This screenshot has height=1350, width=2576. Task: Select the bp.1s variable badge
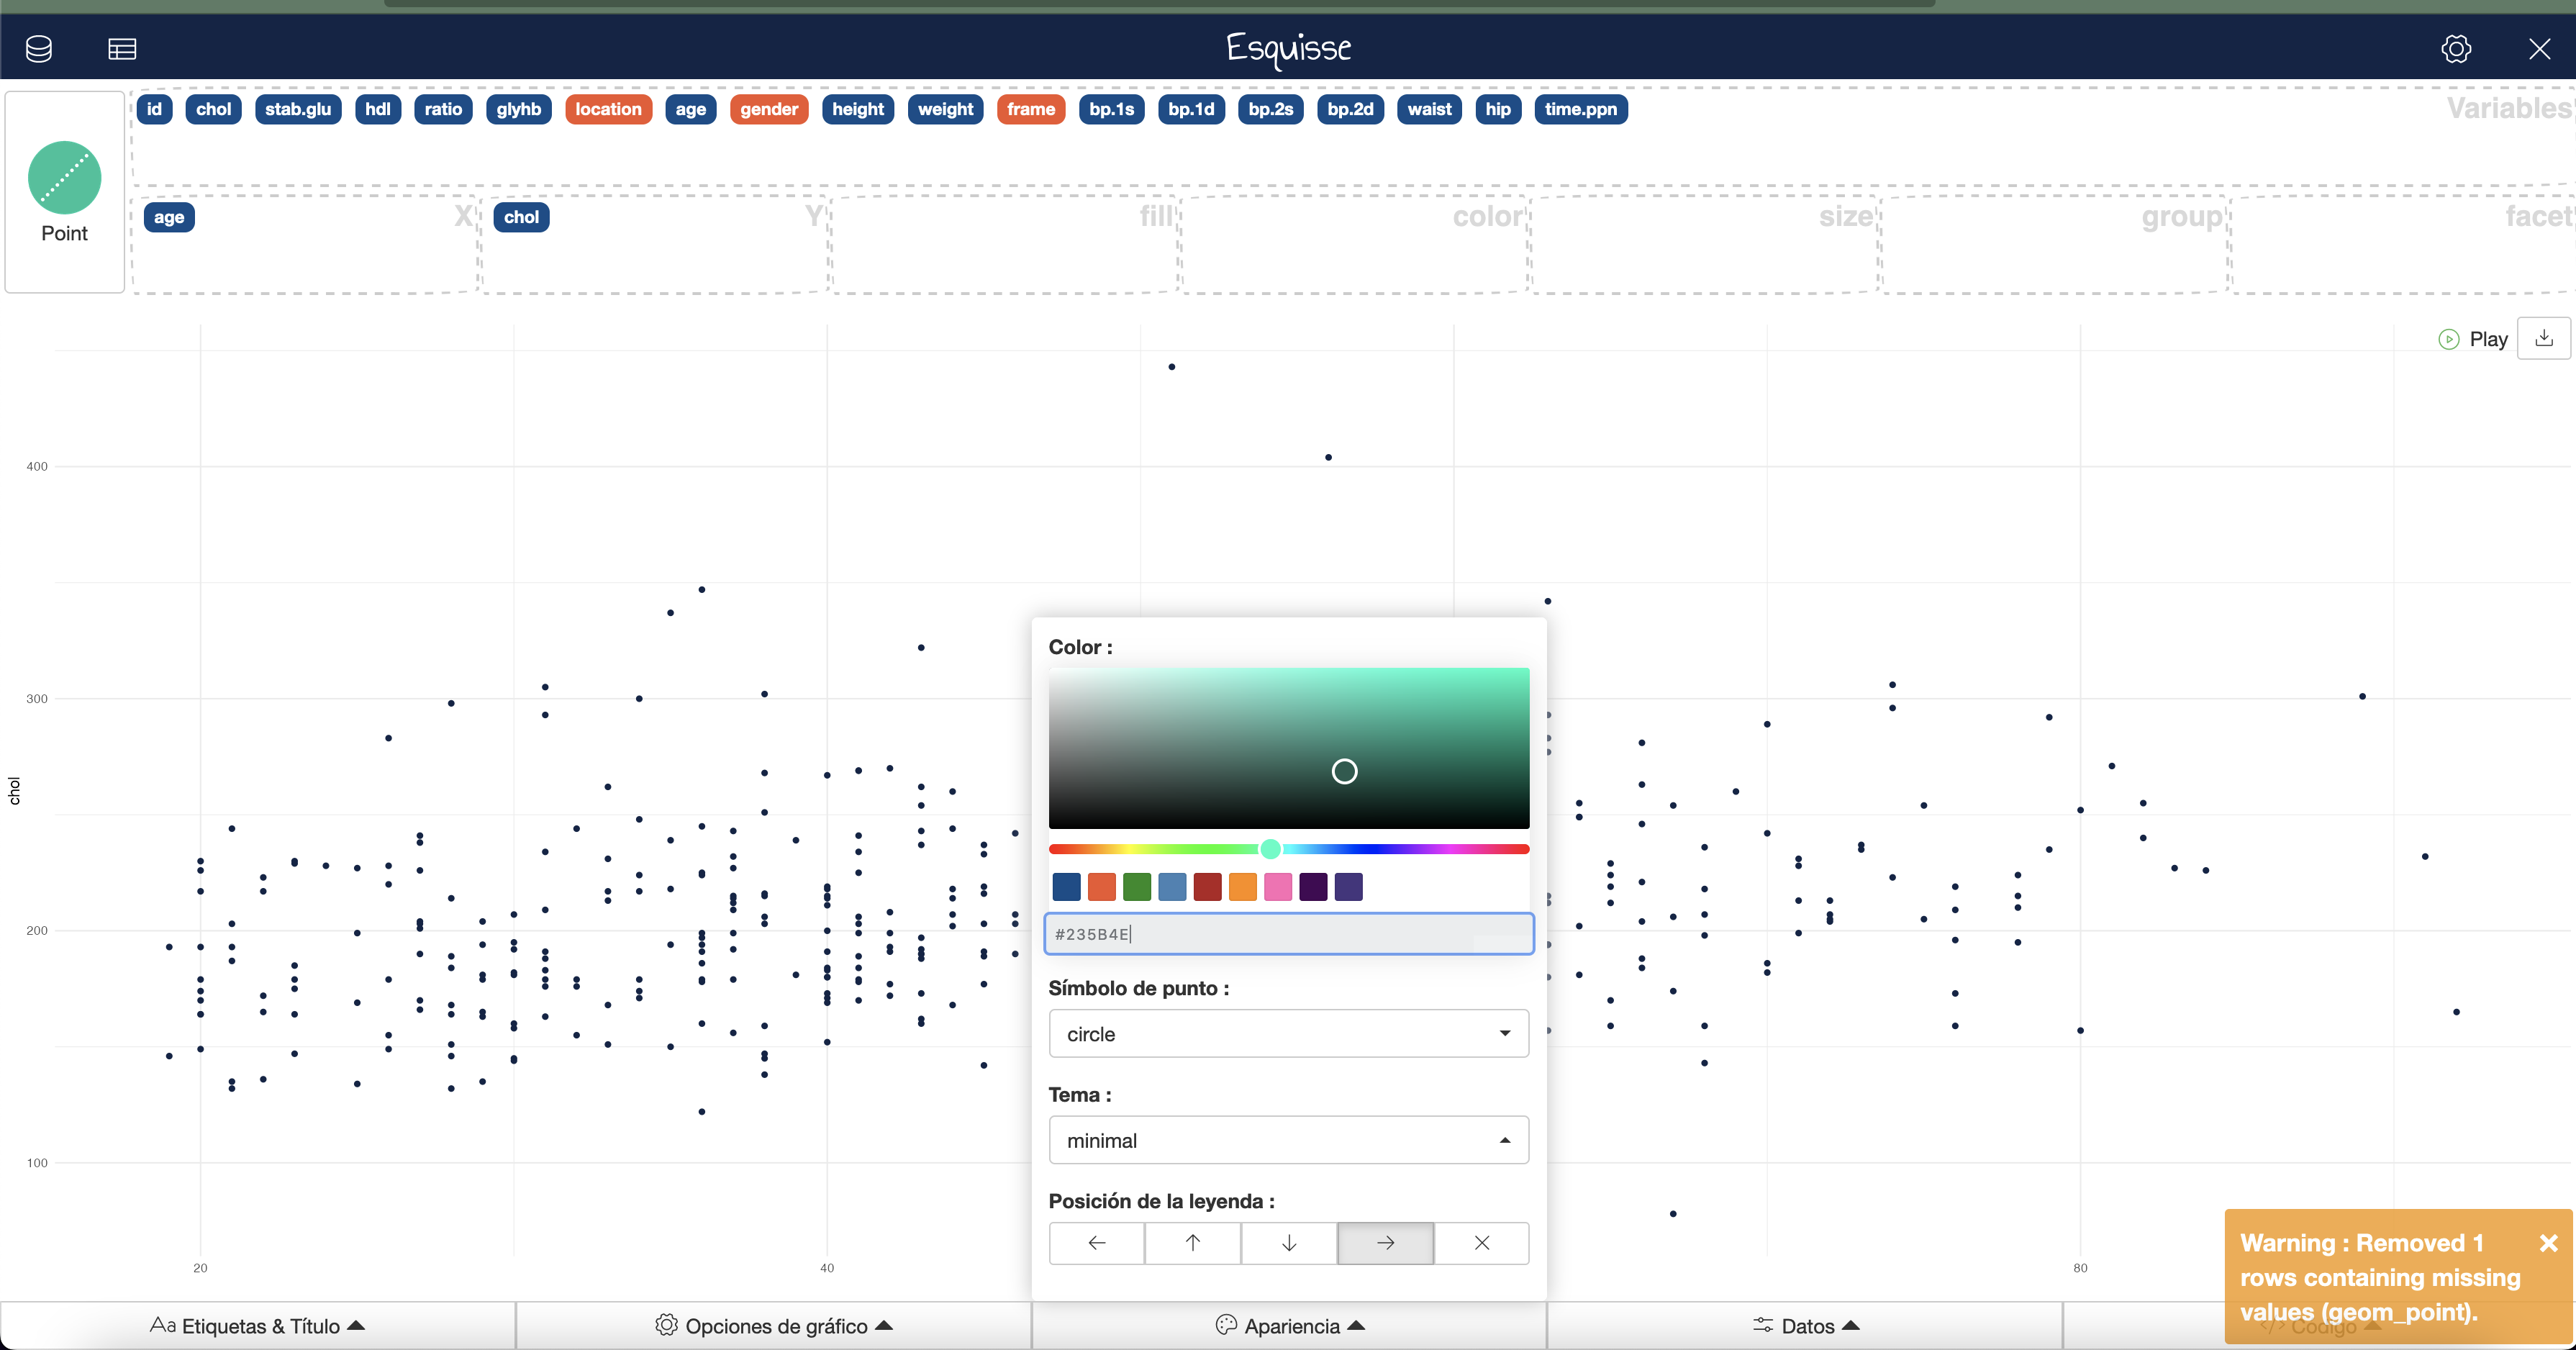(x=1112, y=109)
